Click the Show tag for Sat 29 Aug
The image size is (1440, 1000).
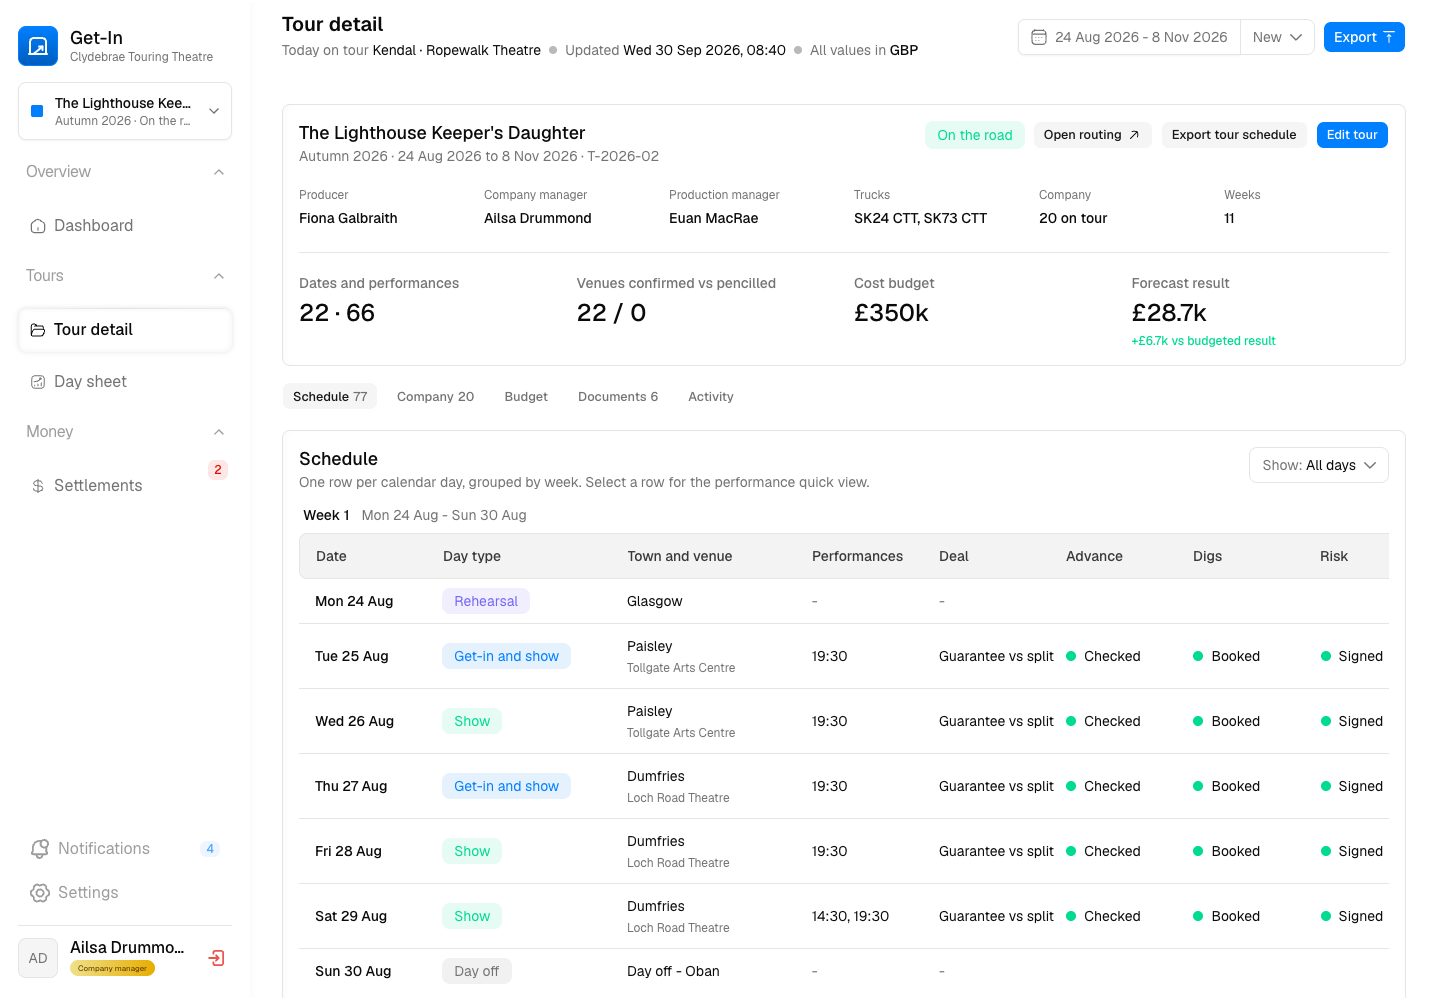click(472, 916)
